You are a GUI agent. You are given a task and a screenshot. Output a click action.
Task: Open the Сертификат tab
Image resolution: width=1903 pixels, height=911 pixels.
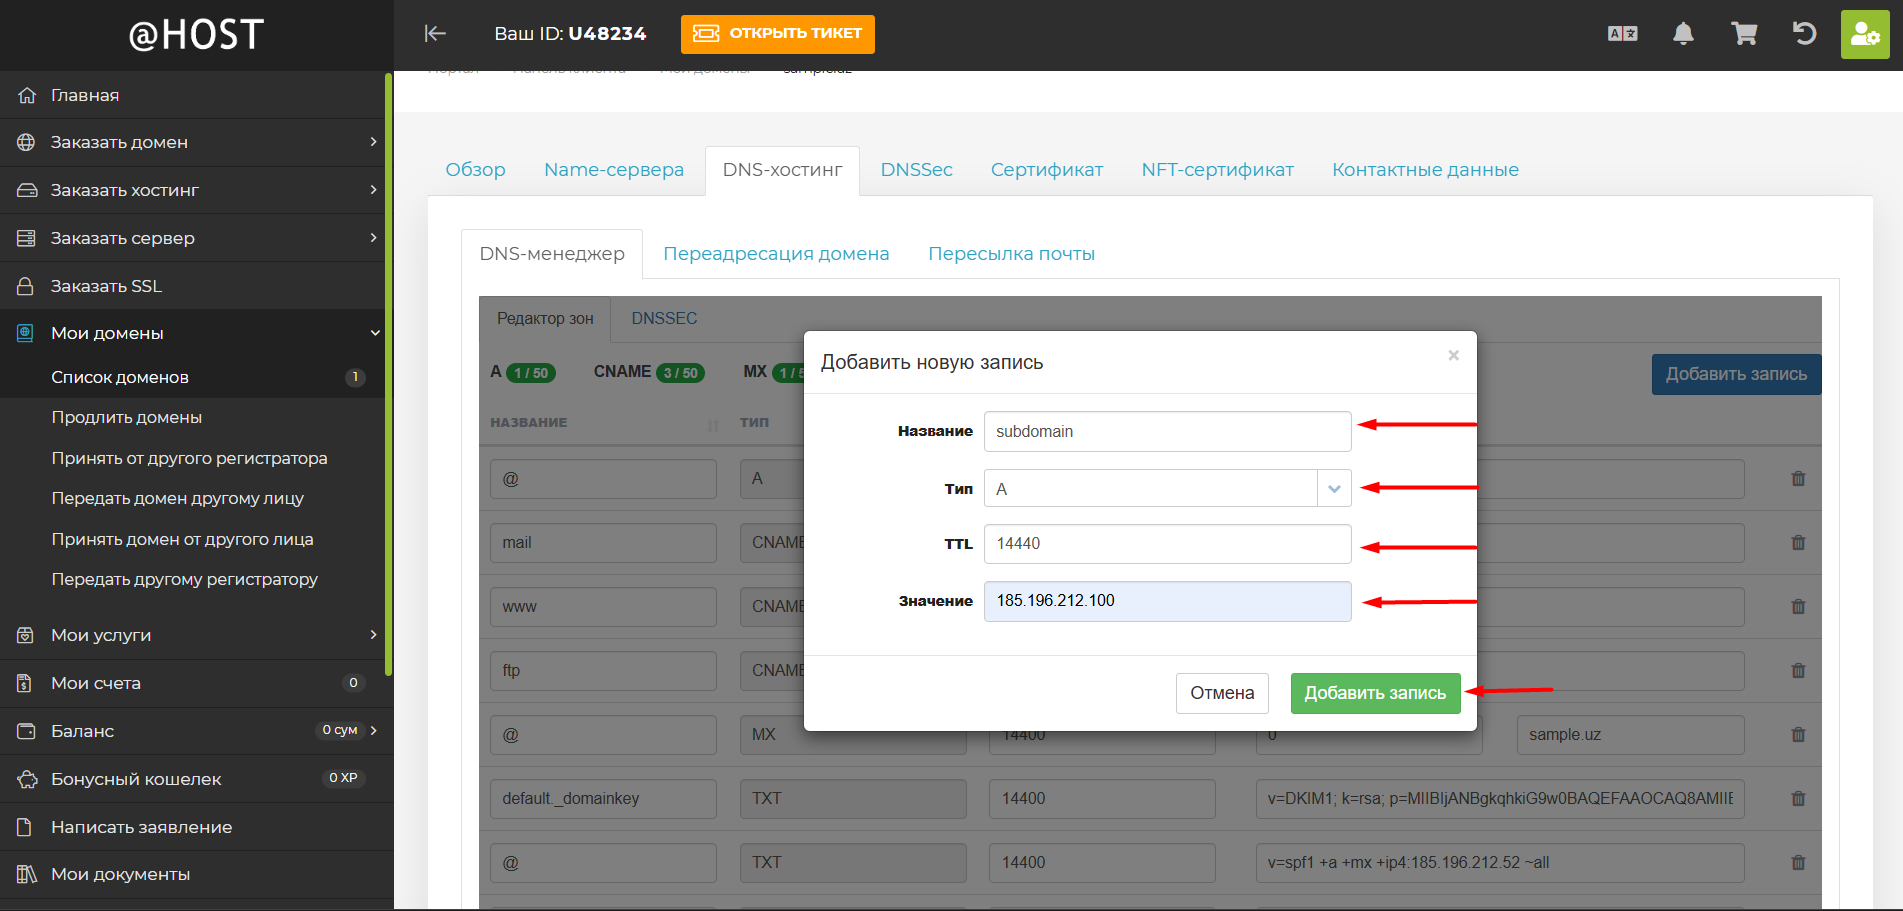pos(1047,170)
